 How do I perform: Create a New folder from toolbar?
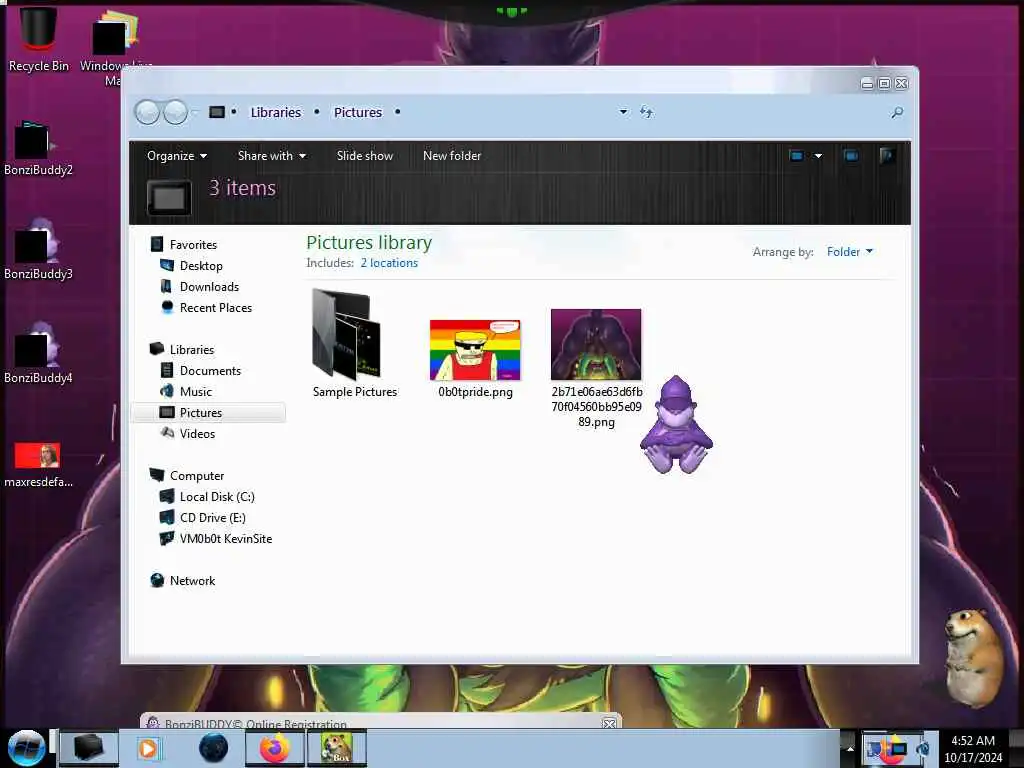click(x=452, y=155)
